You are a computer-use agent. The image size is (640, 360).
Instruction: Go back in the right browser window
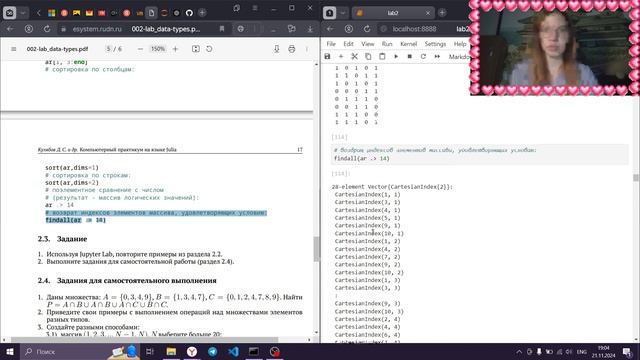[330, 29]
